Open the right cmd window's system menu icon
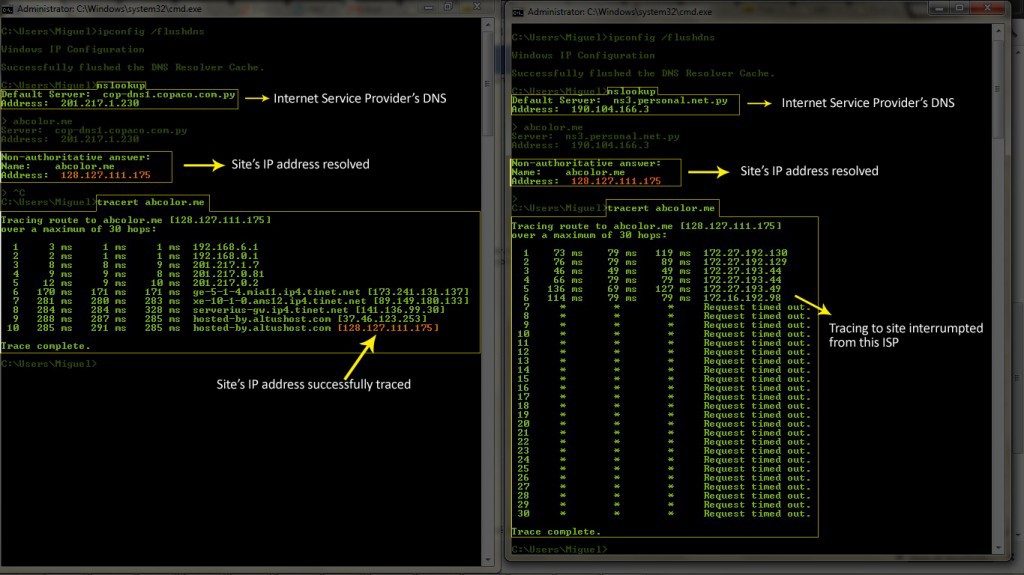 click(518, 12)
